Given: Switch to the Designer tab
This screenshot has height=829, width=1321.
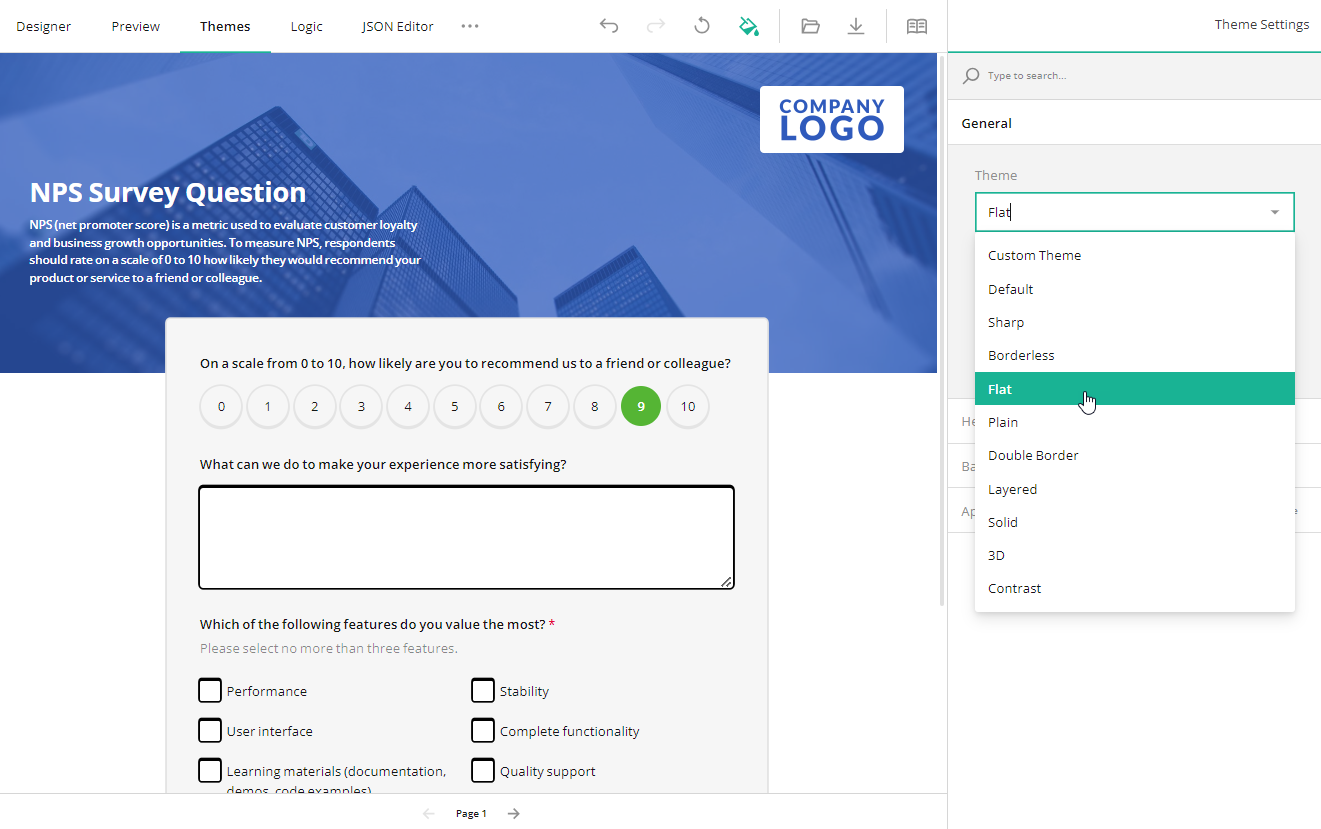Looking at the screenshot, I should (44, 26).
